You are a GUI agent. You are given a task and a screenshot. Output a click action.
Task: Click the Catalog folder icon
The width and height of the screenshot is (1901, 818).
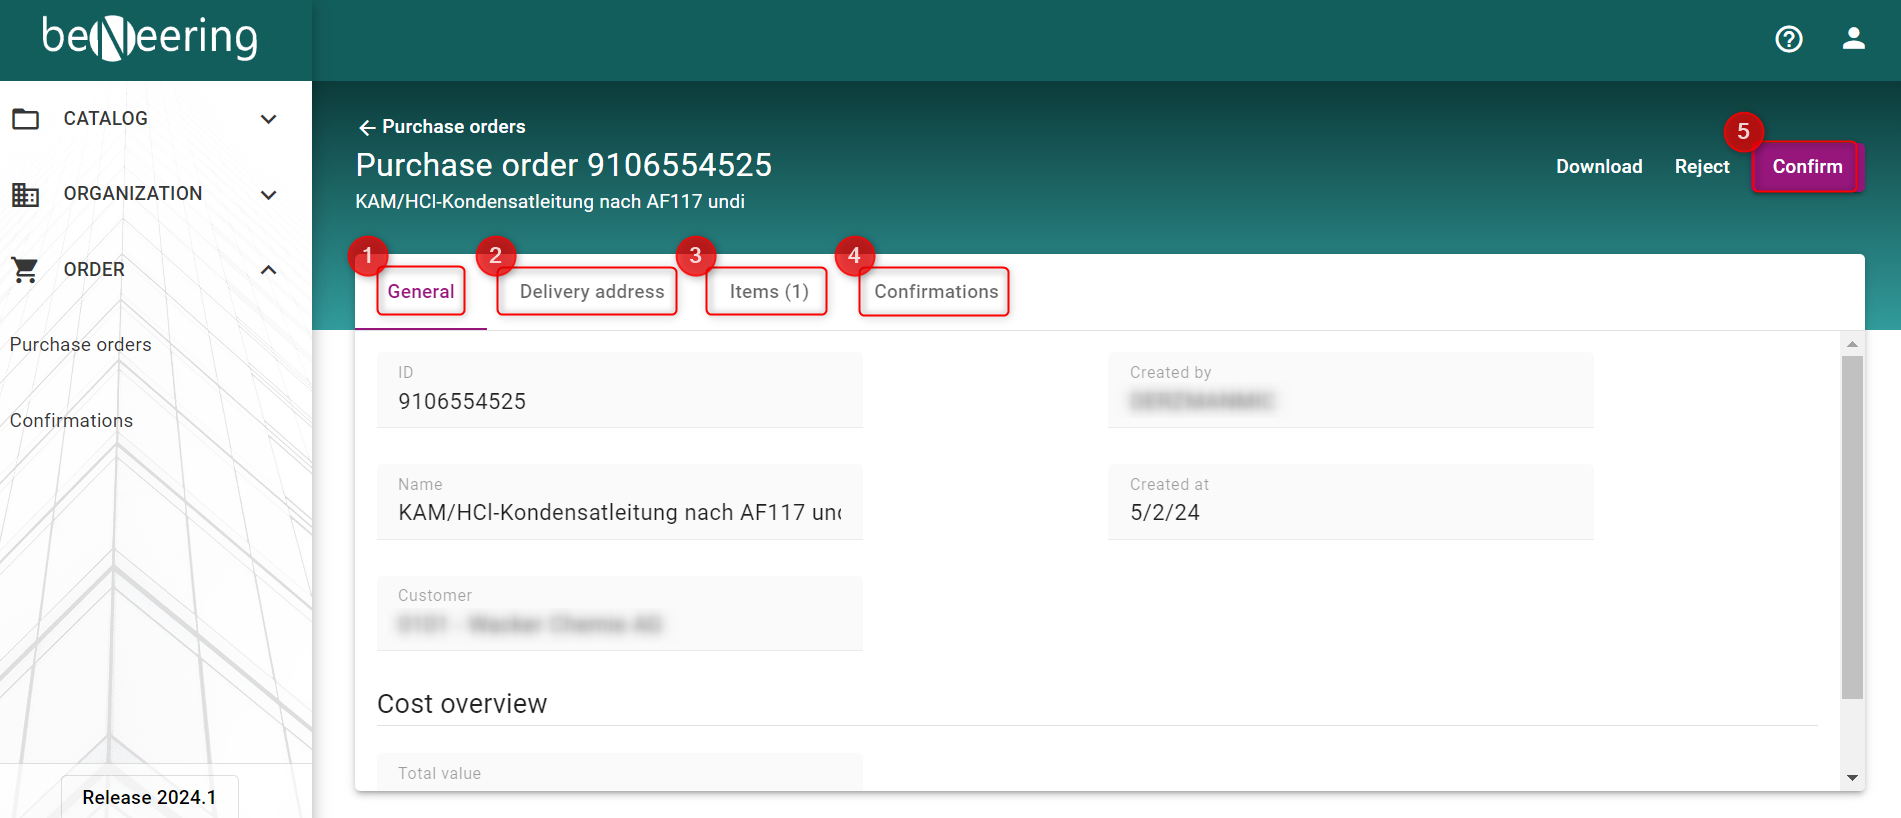pos(25,119)
